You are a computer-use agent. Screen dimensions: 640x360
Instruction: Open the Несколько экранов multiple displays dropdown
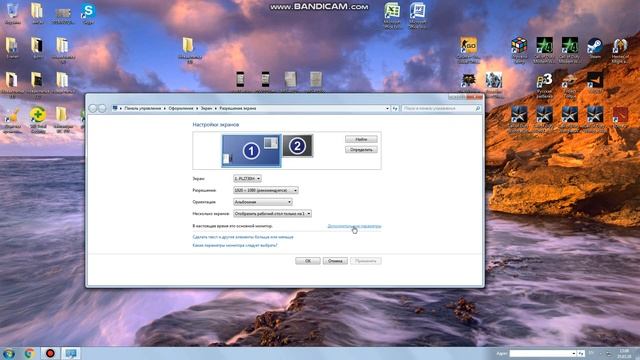(x=272, y=213)
